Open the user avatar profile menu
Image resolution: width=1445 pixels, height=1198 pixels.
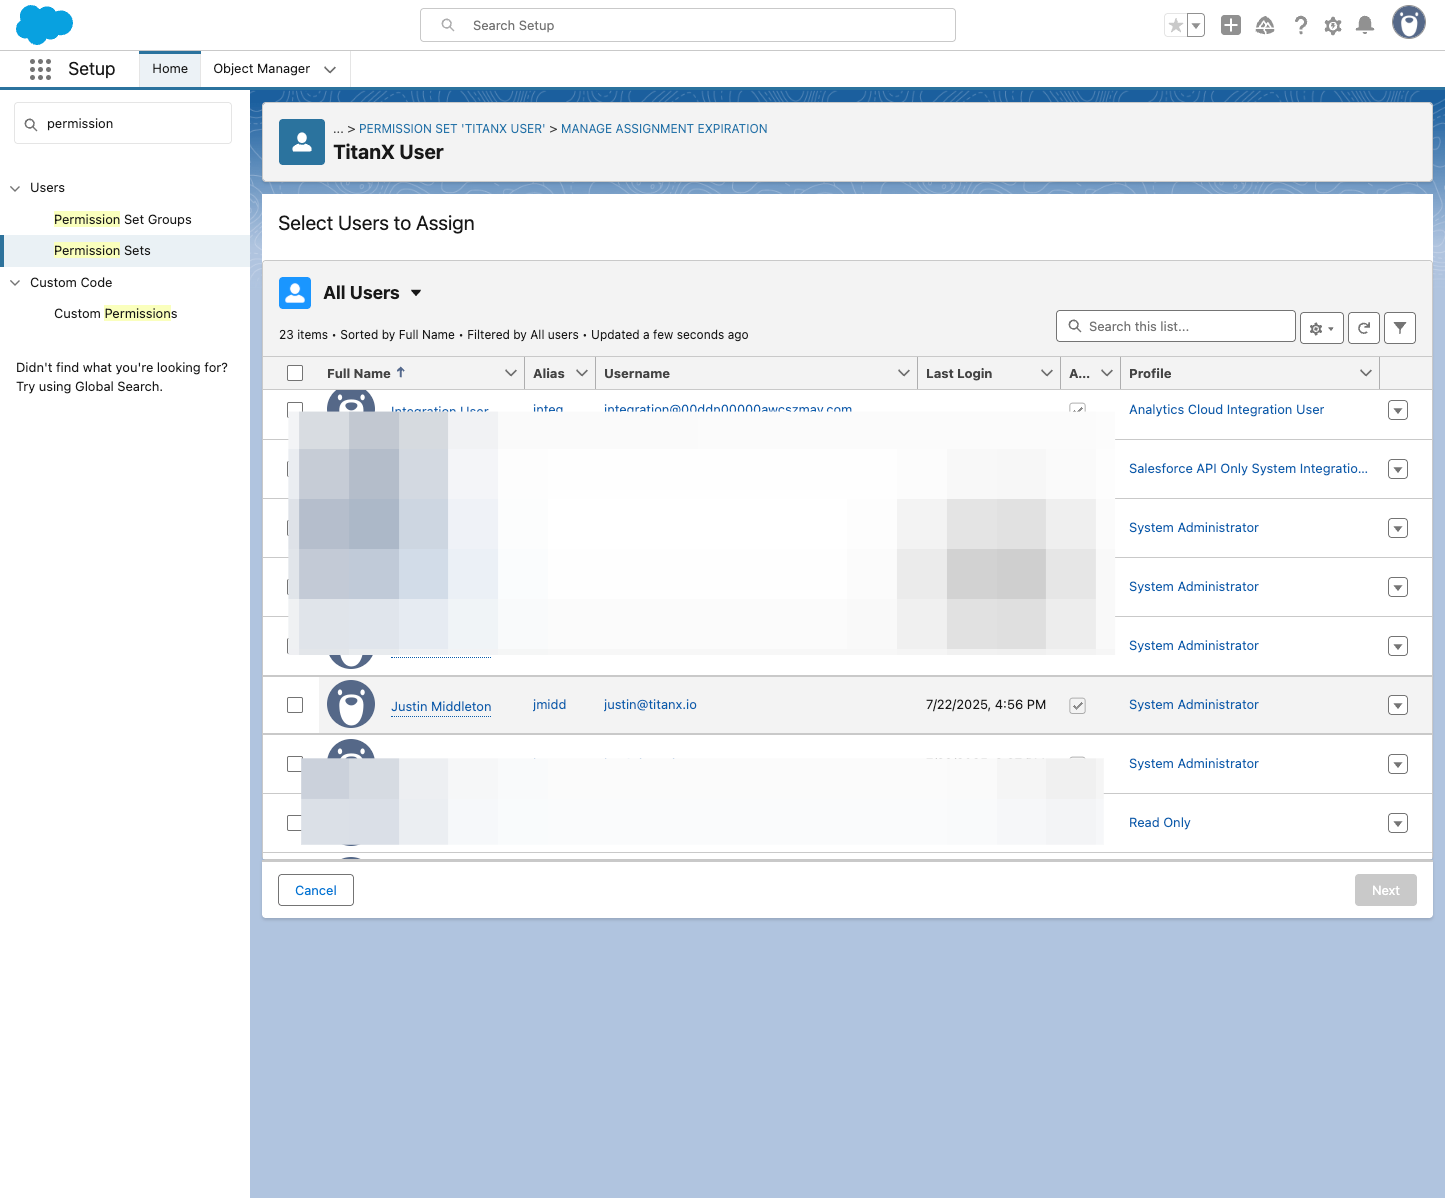1409,22
